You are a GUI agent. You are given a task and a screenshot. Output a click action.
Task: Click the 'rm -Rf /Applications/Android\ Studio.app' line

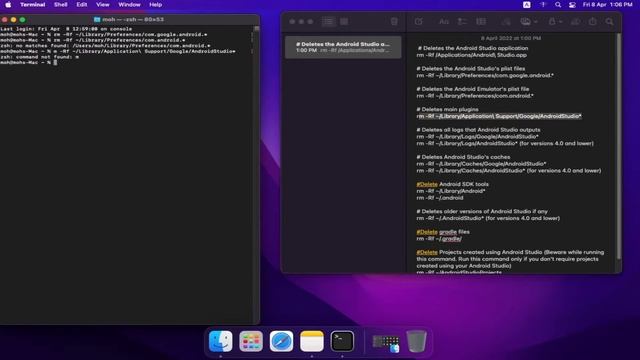[471, 55]
